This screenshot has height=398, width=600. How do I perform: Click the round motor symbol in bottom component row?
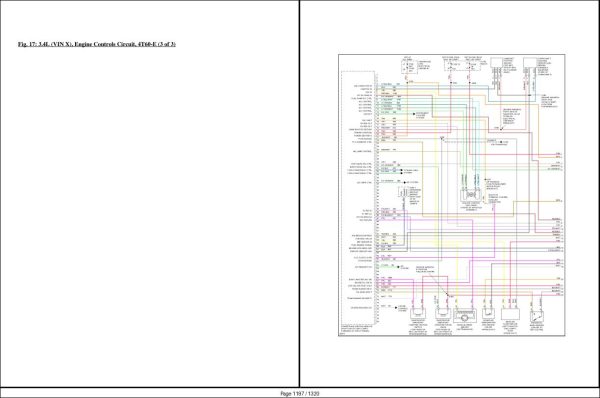(464, 316)
